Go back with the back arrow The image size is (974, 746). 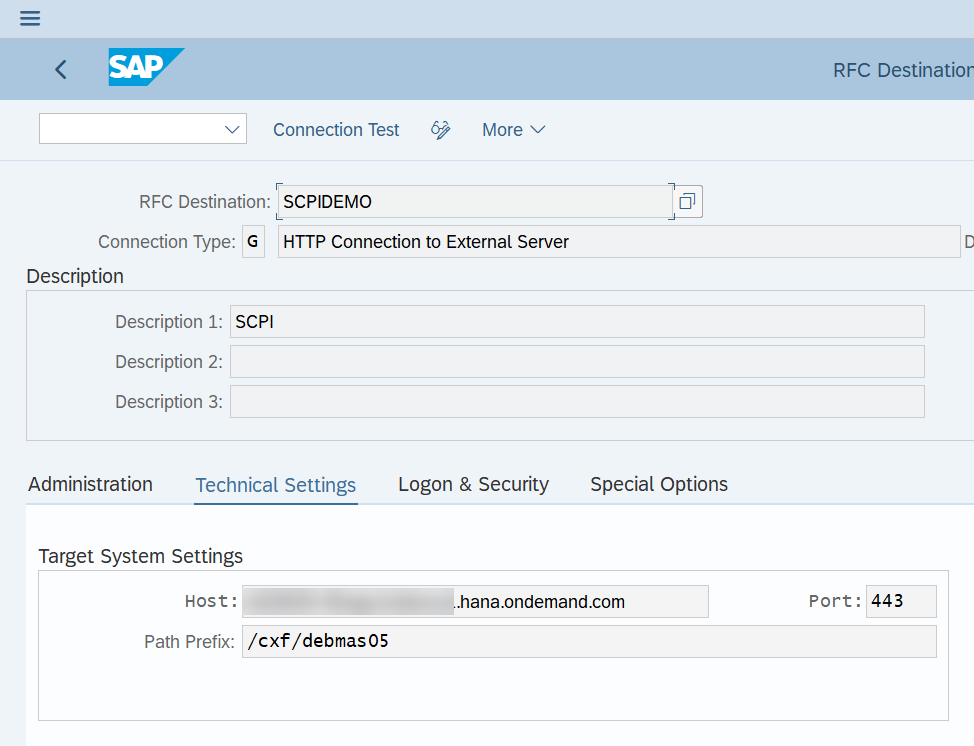[60, 70]
